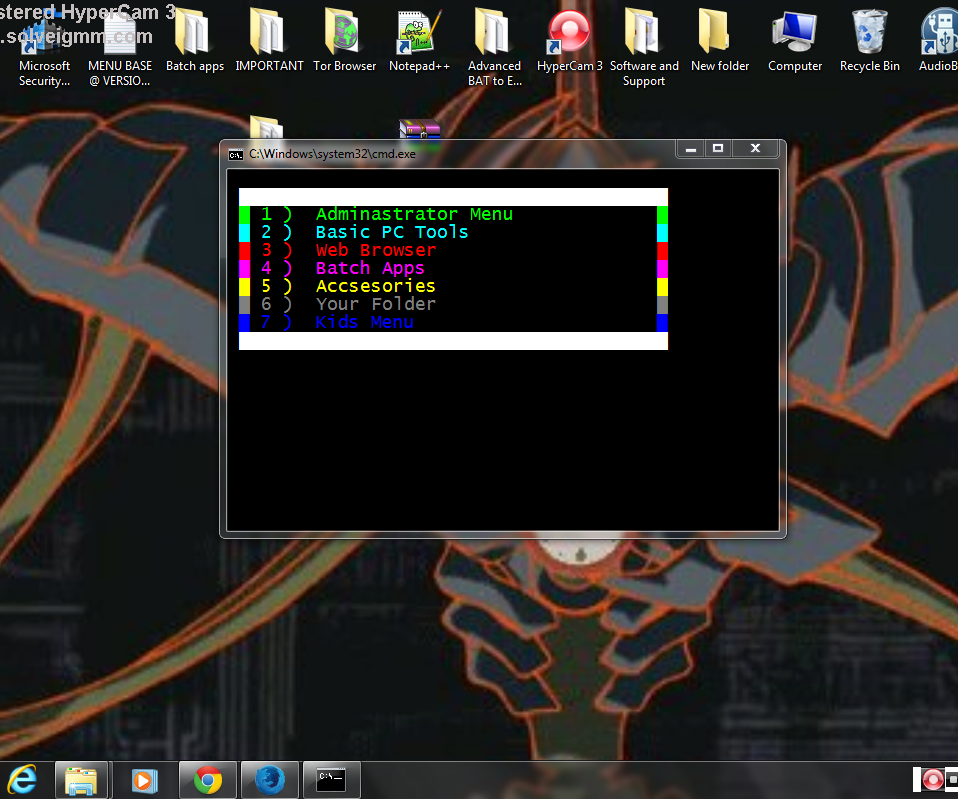
Task: Launch Google Chrome from the taskbar
Action: (207, 779)
